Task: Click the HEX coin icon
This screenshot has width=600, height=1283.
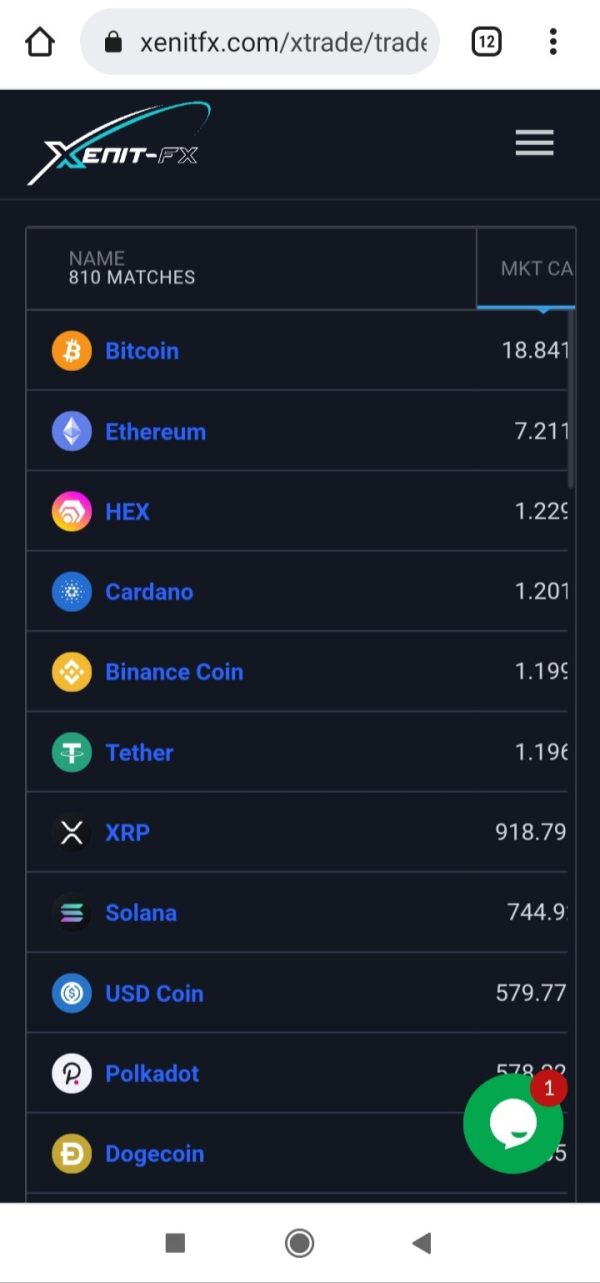Action: point(72,512)
